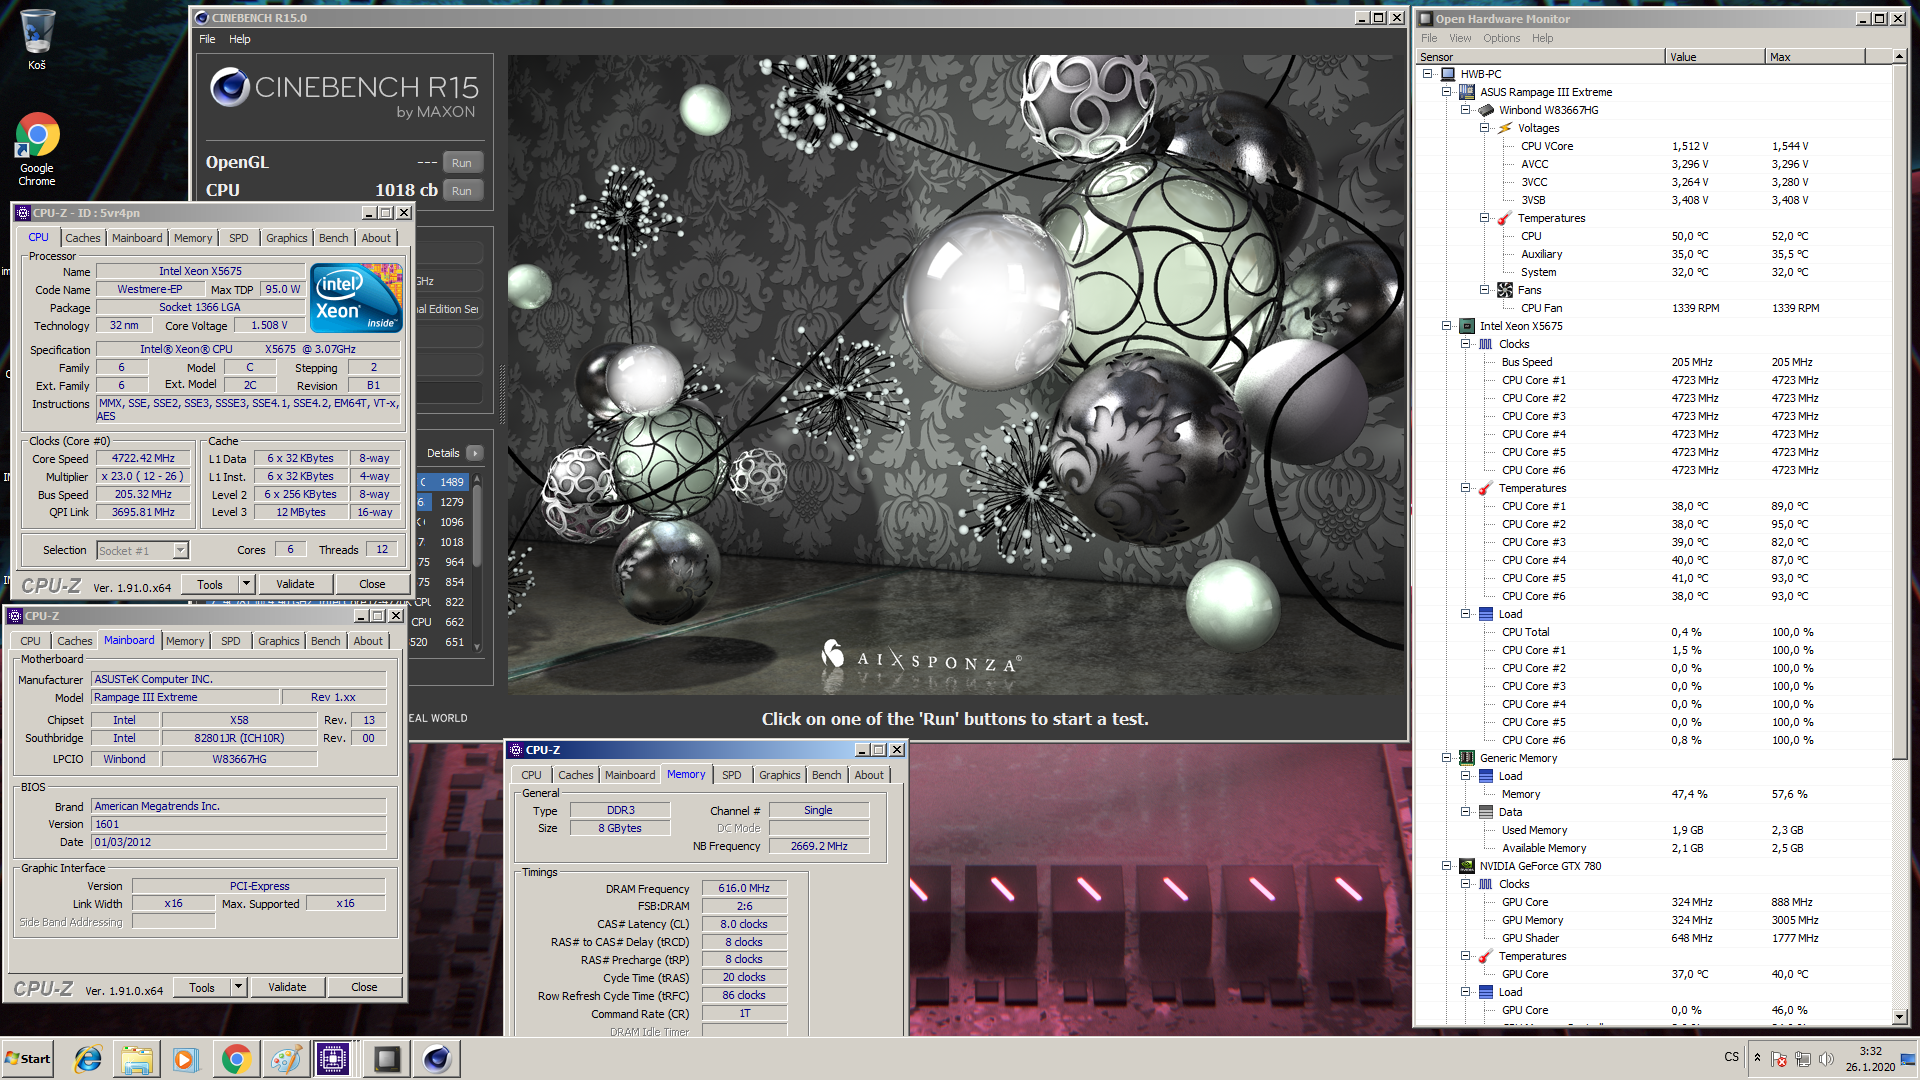The width and height of the screenshot is (1920, 1080).
Task: Open the Socket #1 selection dropdown
Action: [180, 550]
